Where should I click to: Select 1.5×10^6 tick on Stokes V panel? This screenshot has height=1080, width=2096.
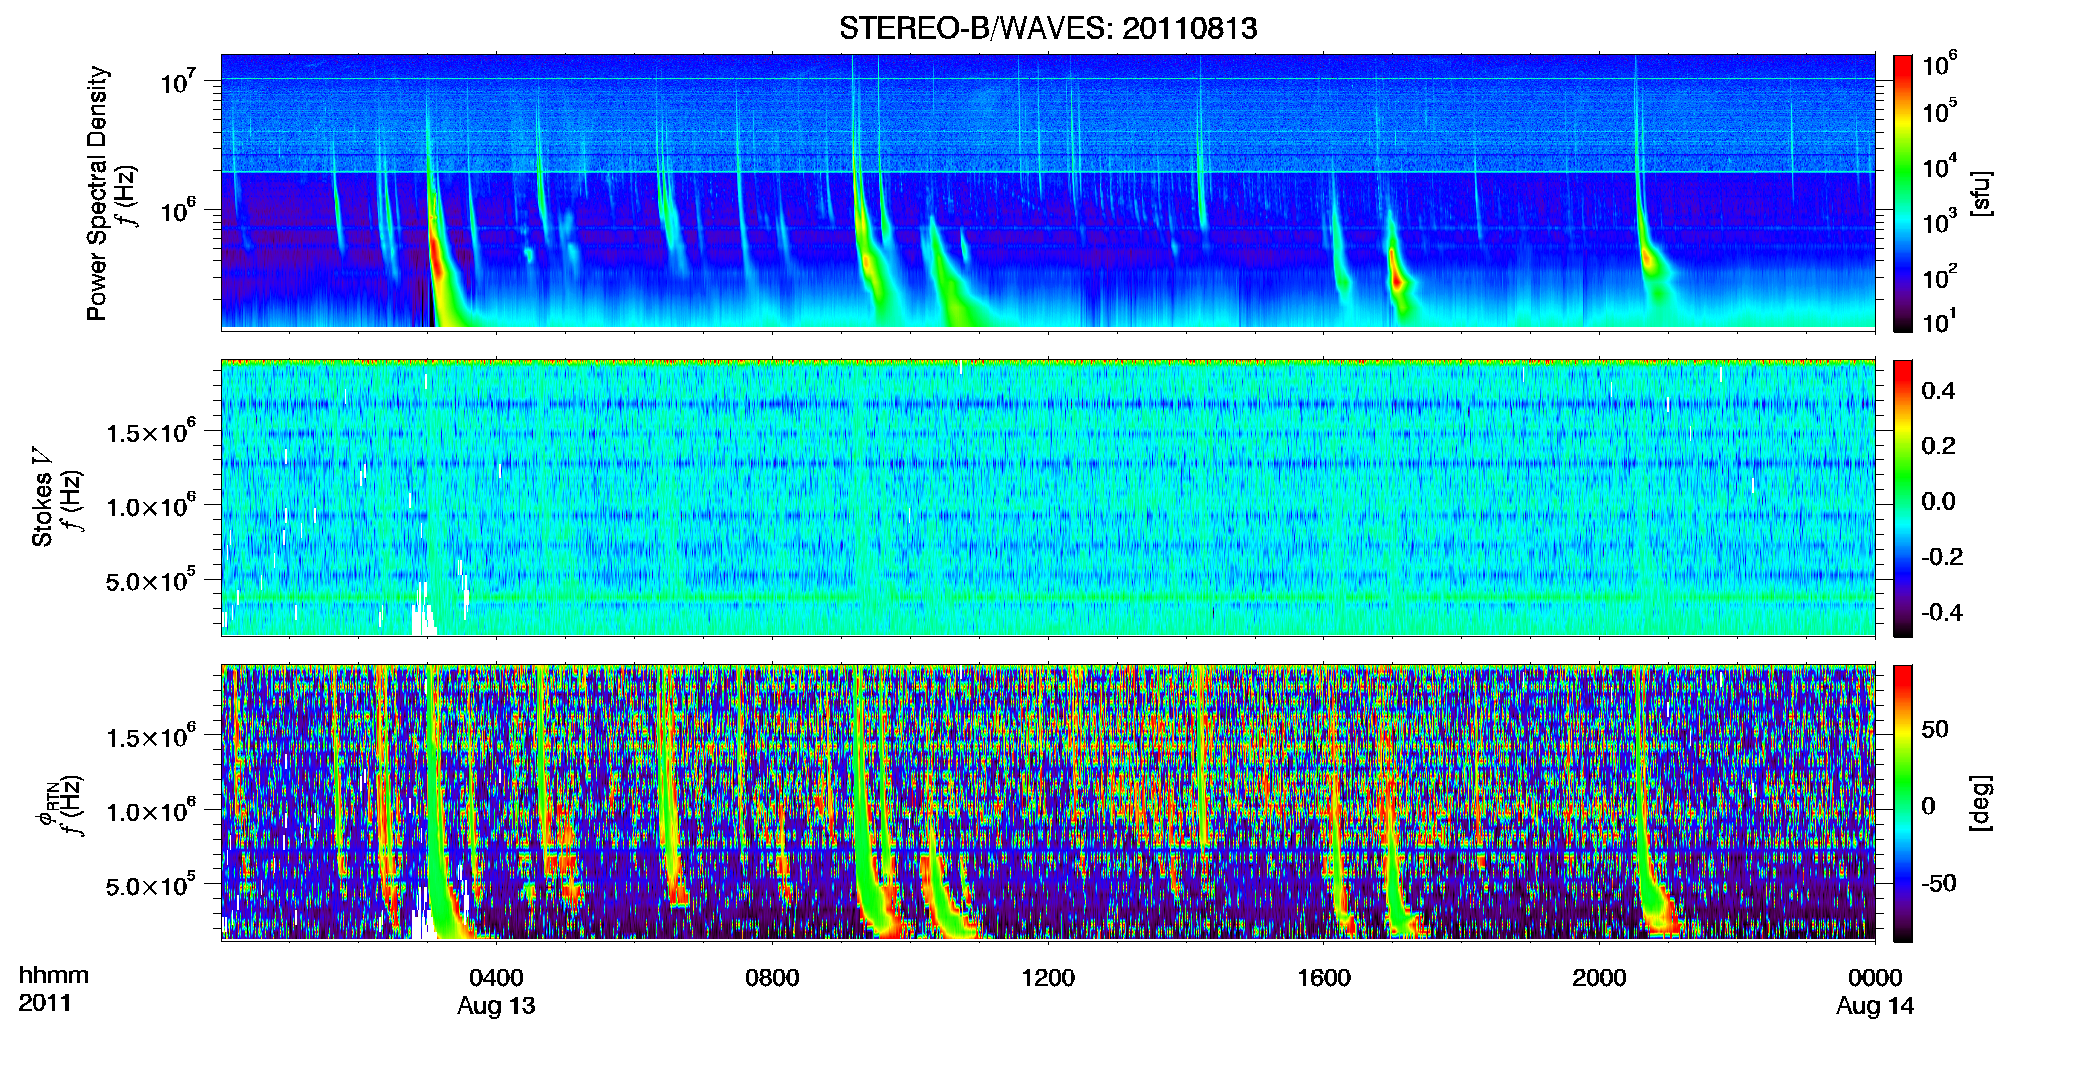point(151,432)
